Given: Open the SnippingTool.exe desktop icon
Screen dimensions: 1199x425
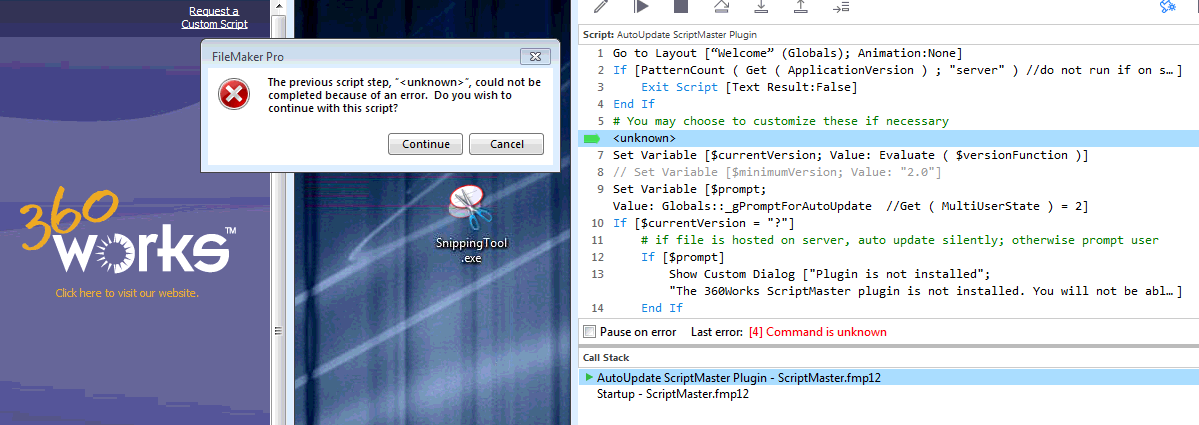Looking at the screenshot, I should coord(472,222).
